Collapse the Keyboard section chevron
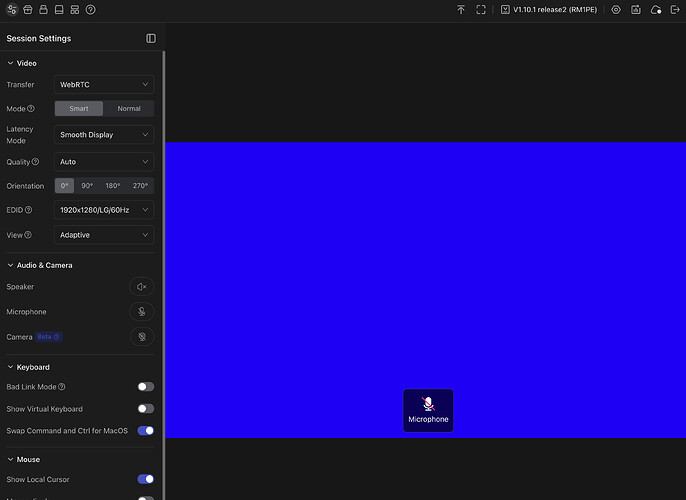The width and height of the screenshot is (686, 500). (x=10, y=367)
